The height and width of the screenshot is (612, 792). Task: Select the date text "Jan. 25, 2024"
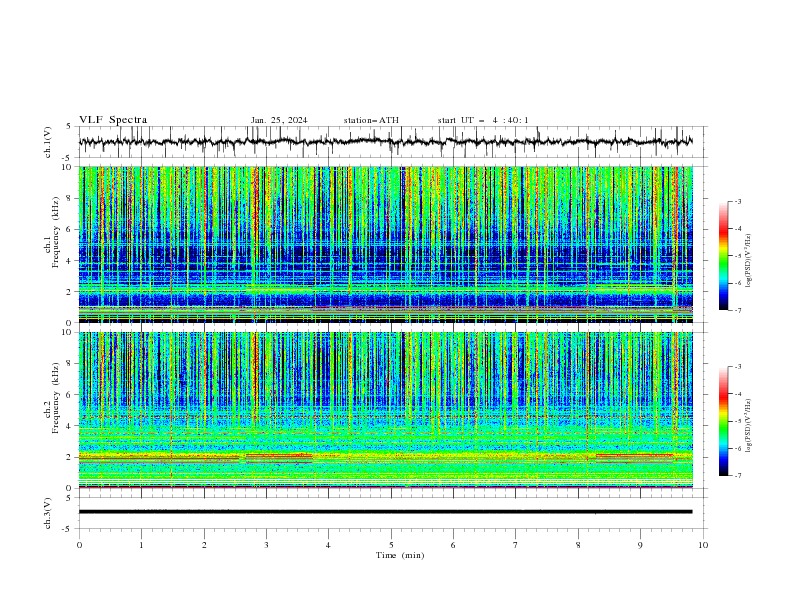tap(279, 120)
